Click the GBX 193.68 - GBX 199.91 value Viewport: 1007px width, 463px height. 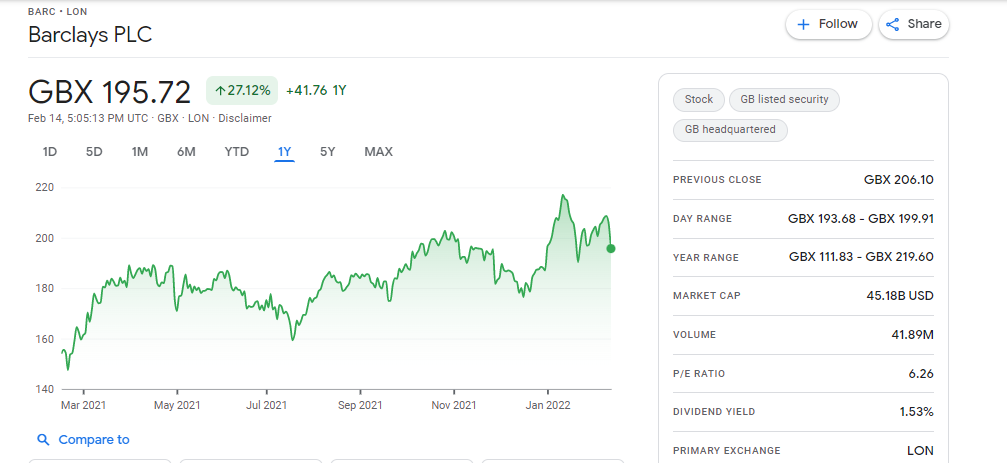click(861, 219)
